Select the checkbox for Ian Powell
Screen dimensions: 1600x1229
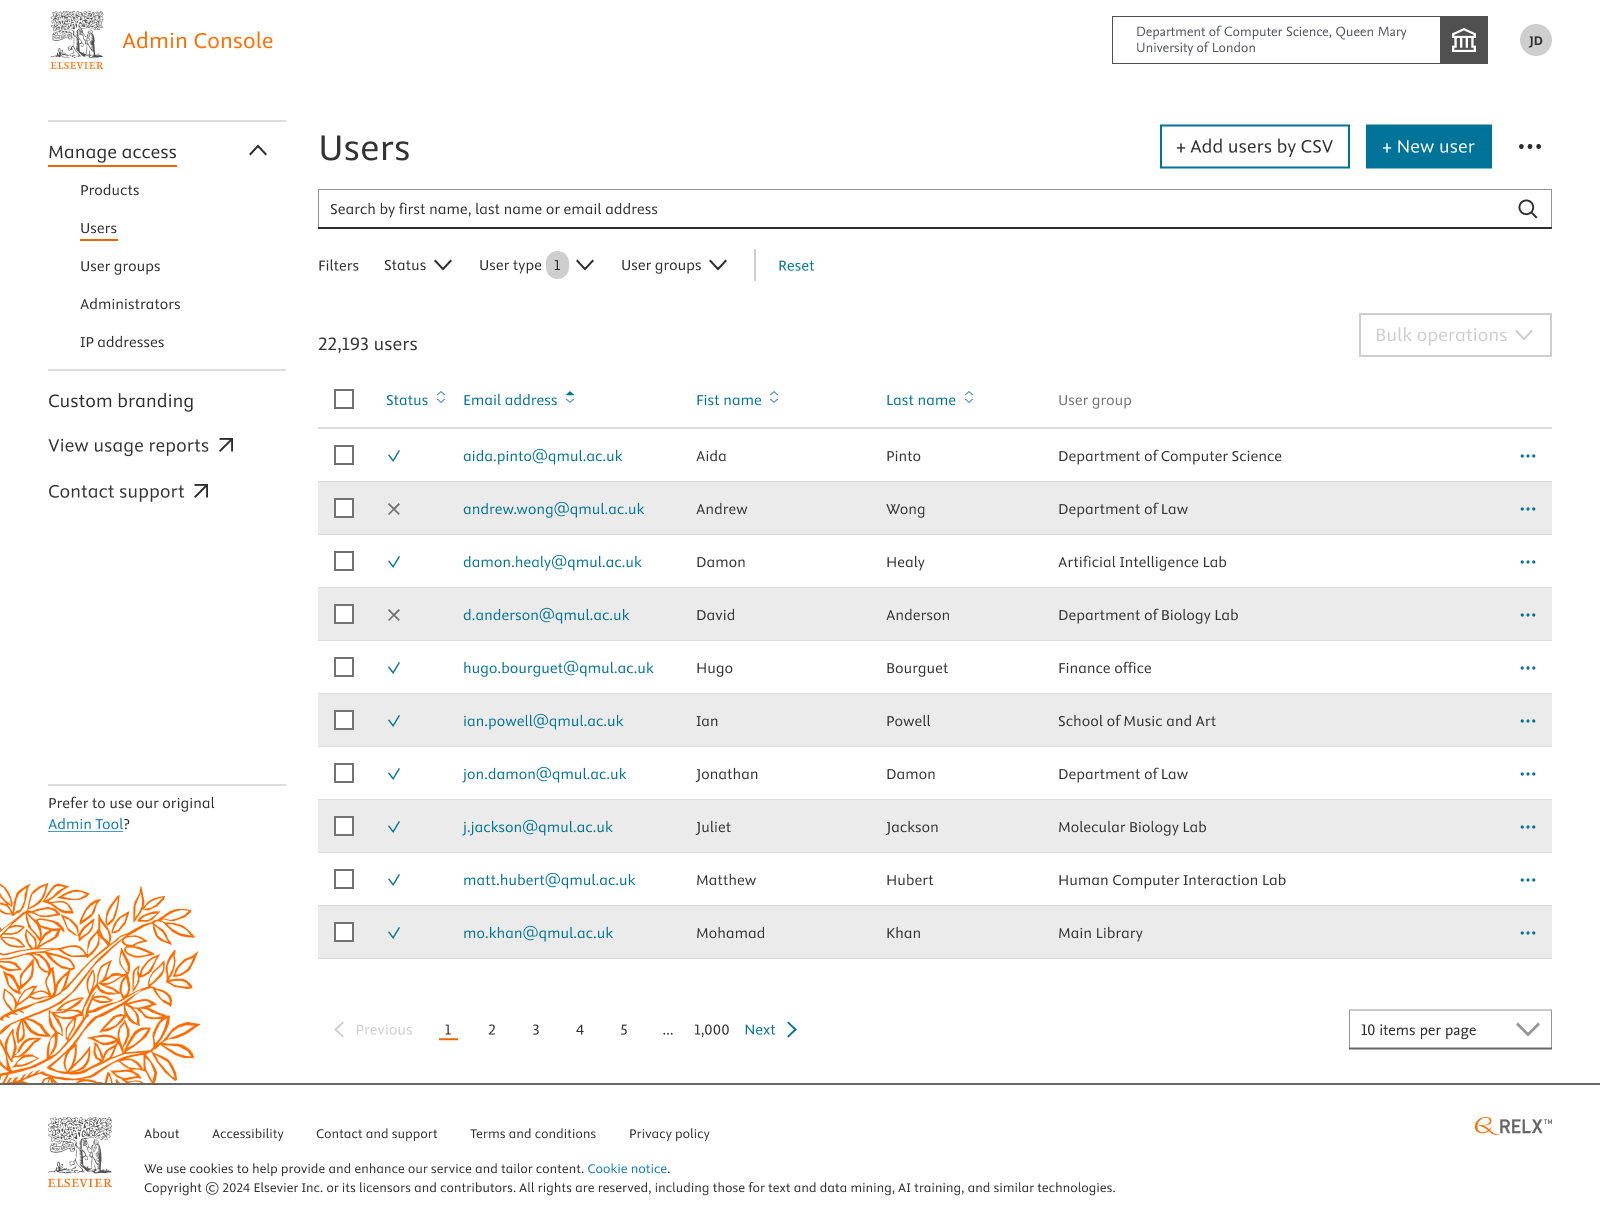coord(344,720)
